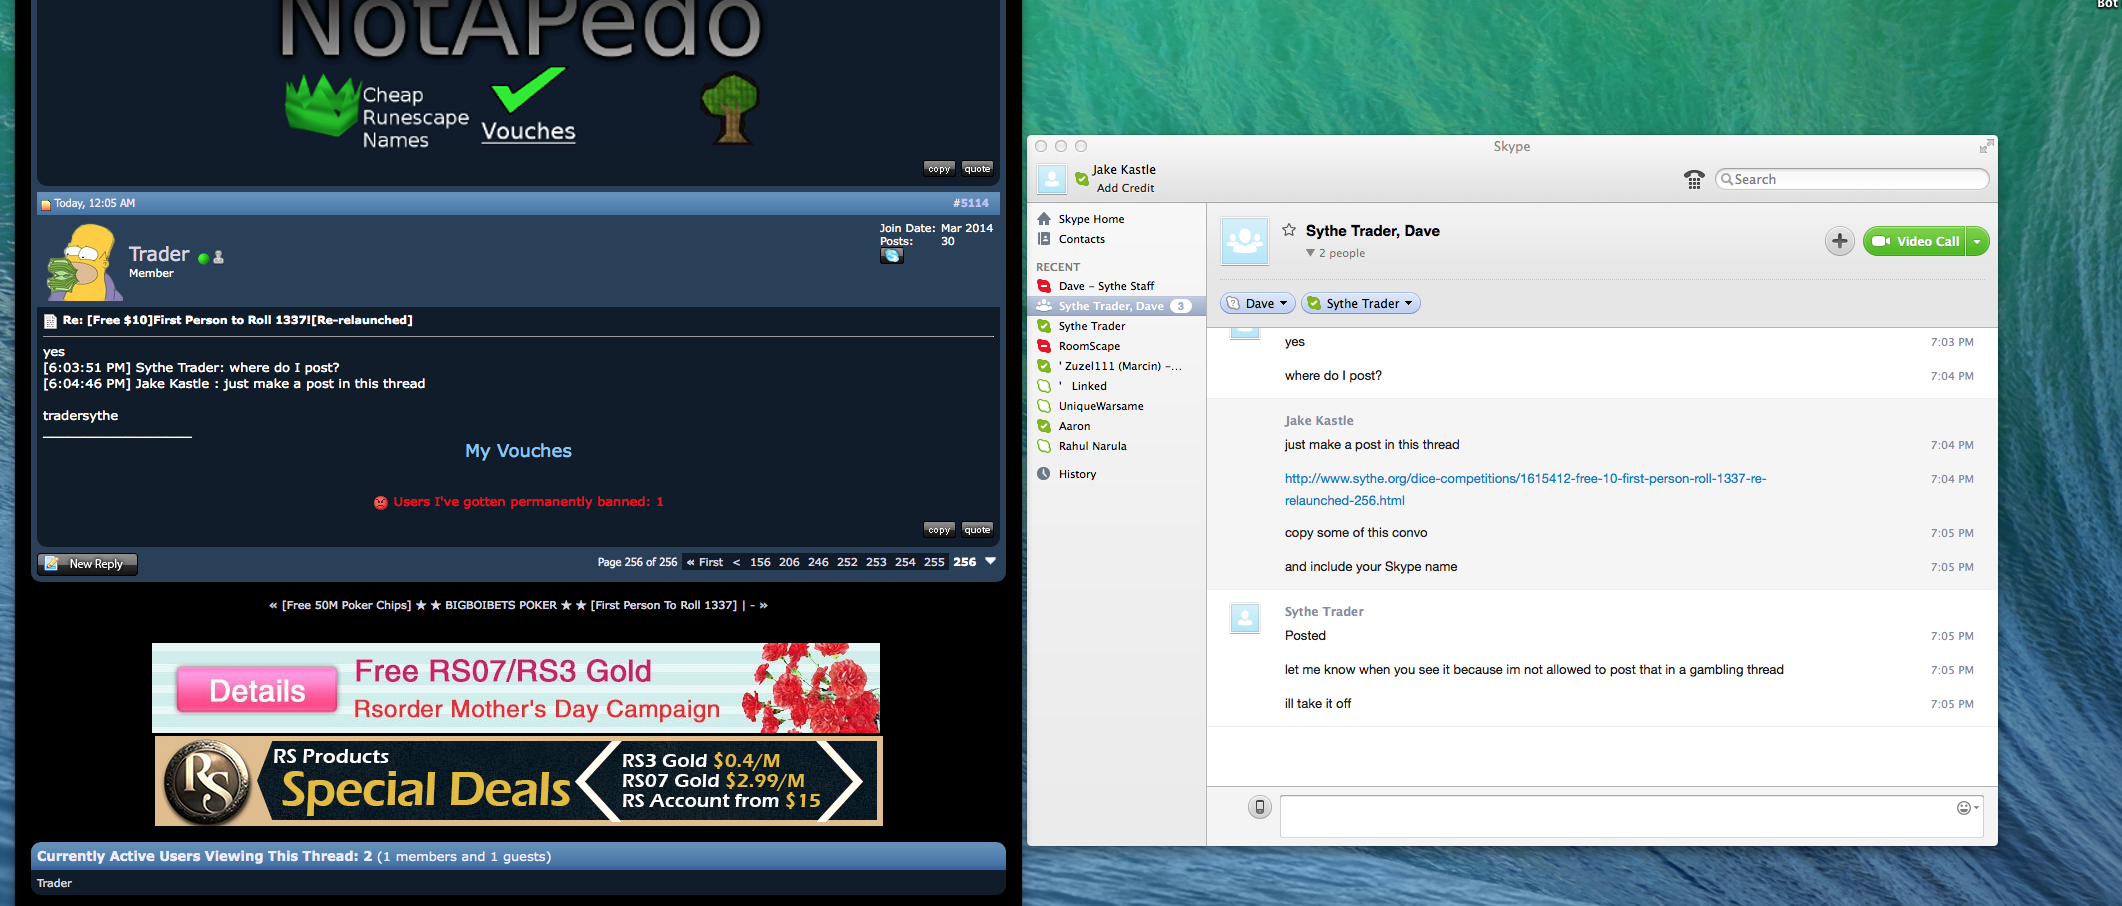Click inside the Skype Search field
2122x906 pixels.
[1852, 179]
